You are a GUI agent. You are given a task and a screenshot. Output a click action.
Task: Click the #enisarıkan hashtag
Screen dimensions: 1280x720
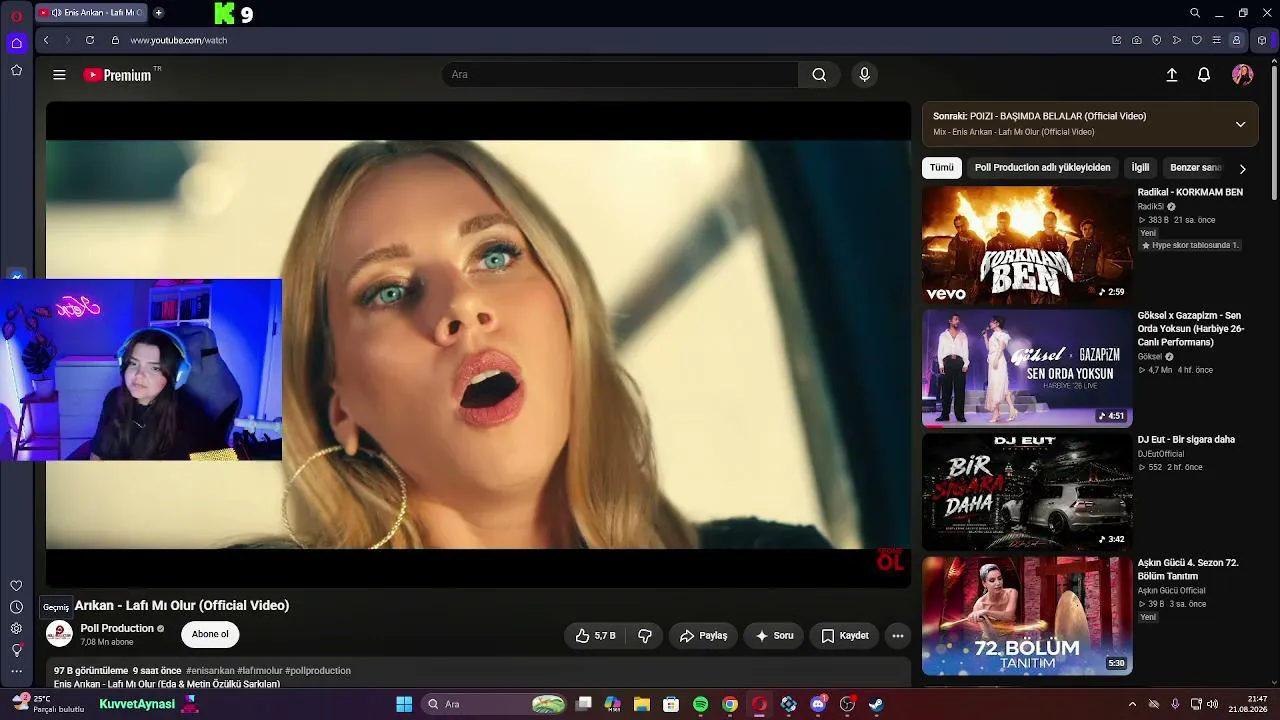click(x=210, y=671)
